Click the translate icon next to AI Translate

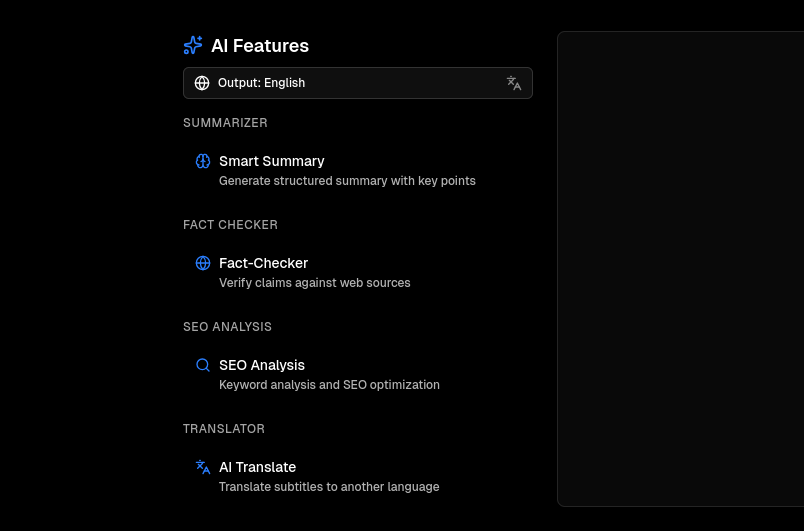coord(203,467)
